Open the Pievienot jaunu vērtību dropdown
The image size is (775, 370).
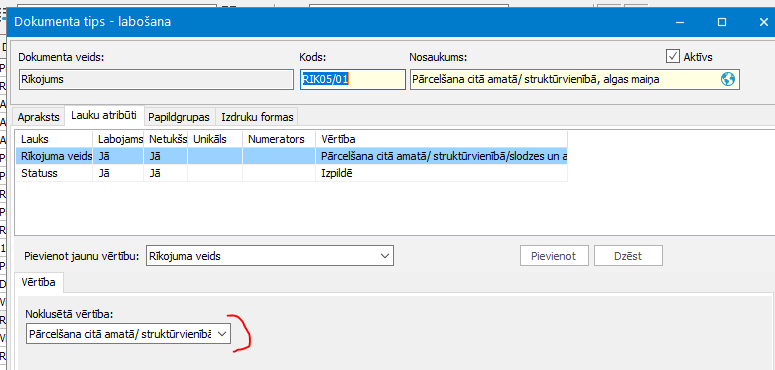tap(384, 256)
